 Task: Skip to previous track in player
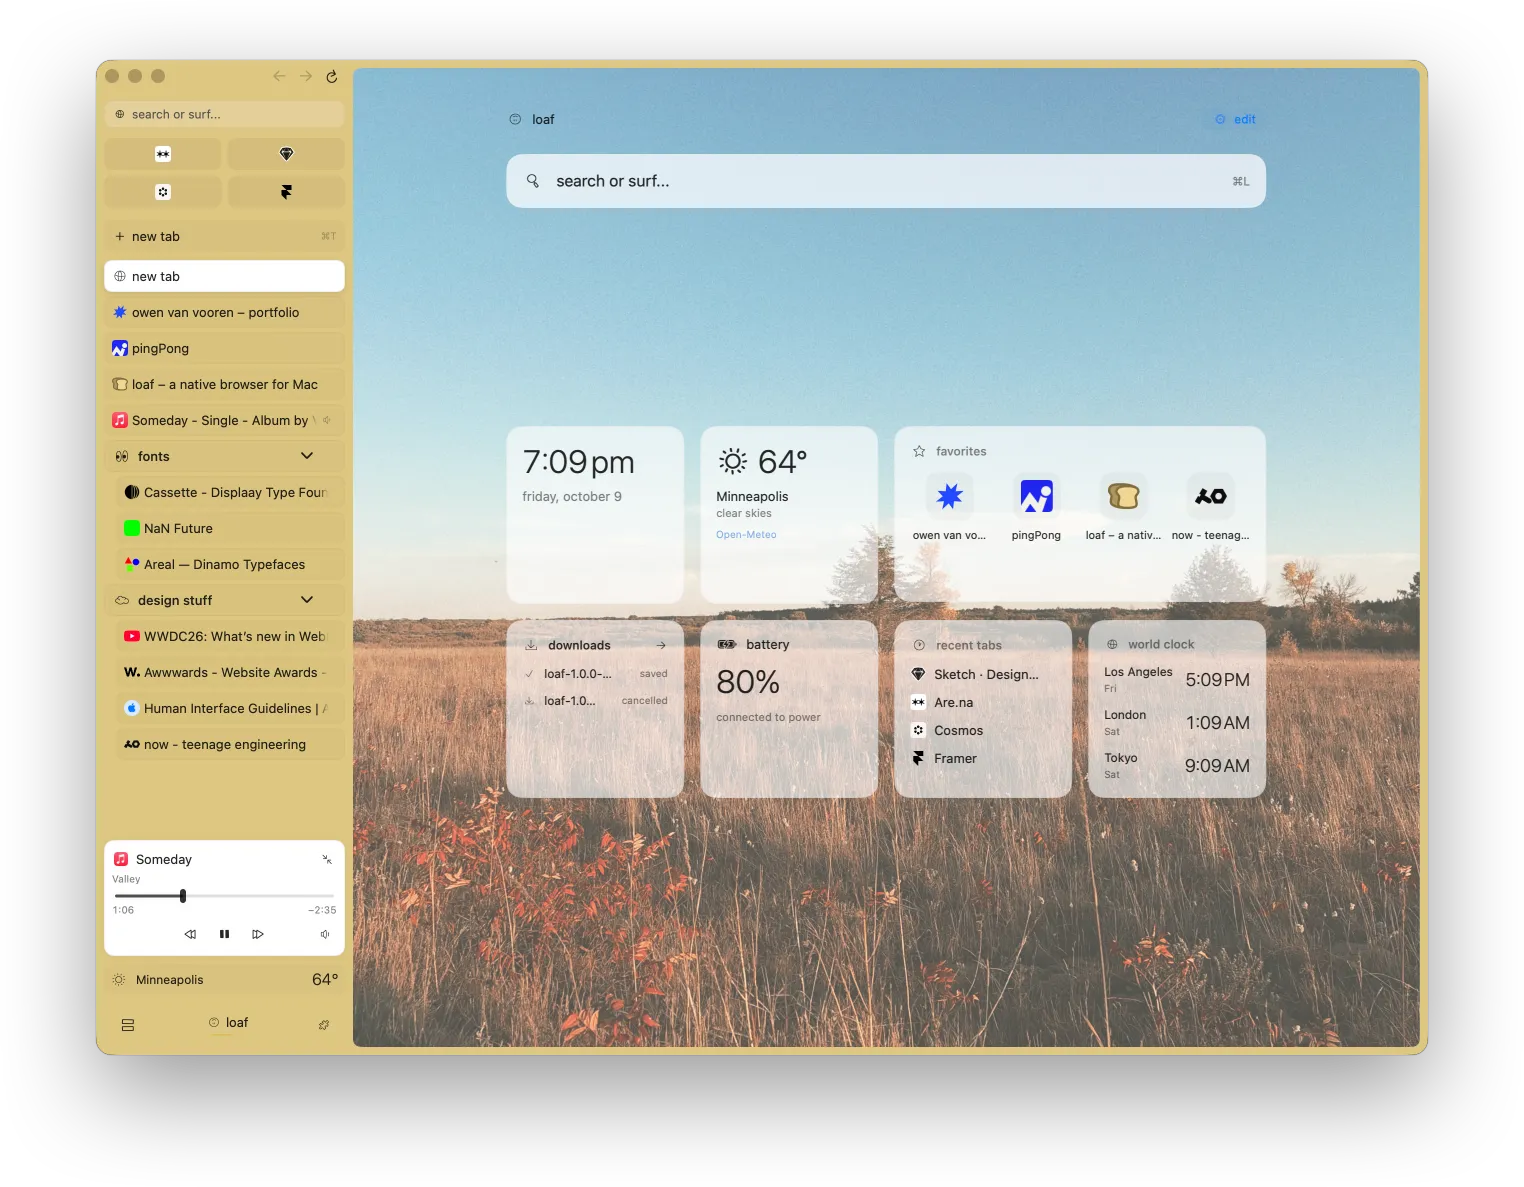190,934
